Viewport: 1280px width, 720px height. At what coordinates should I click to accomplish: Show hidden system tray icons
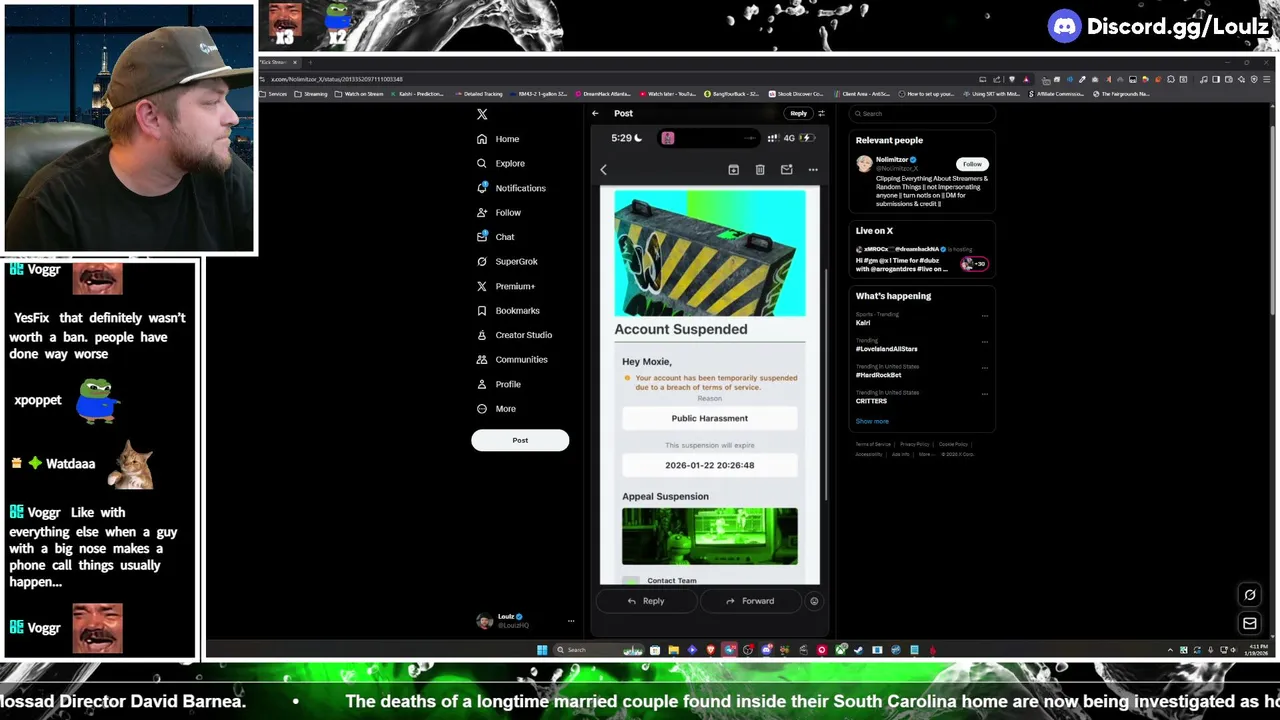pyautogui.click(x=1170, y=650)
